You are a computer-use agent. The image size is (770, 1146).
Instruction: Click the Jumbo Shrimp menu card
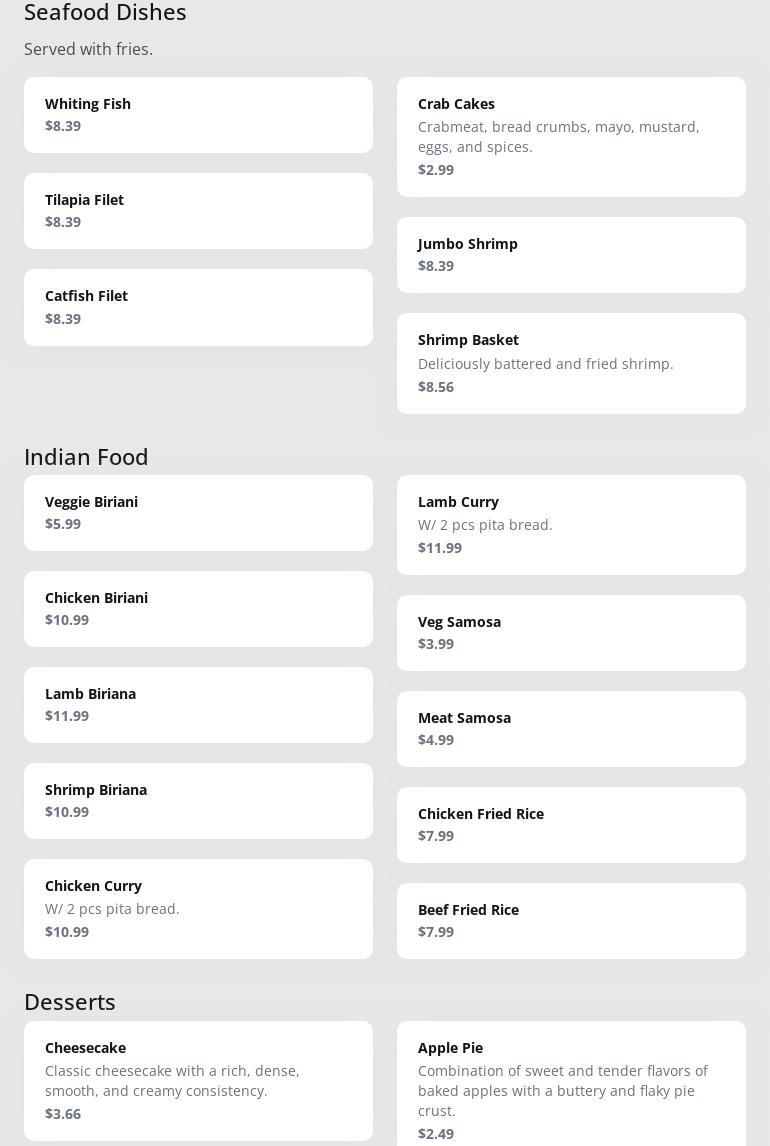pos(571,255)
